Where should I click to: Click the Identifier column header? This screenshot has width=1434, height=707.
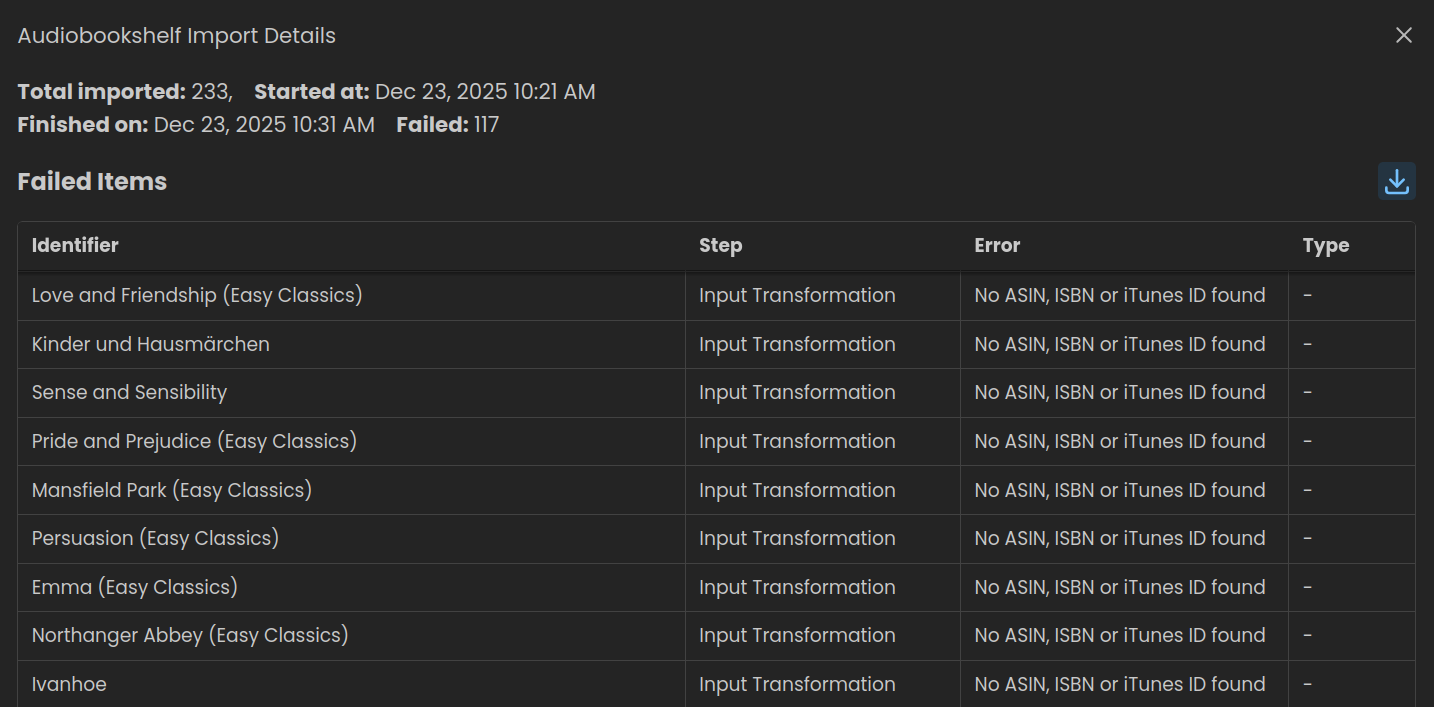(75, 246)
